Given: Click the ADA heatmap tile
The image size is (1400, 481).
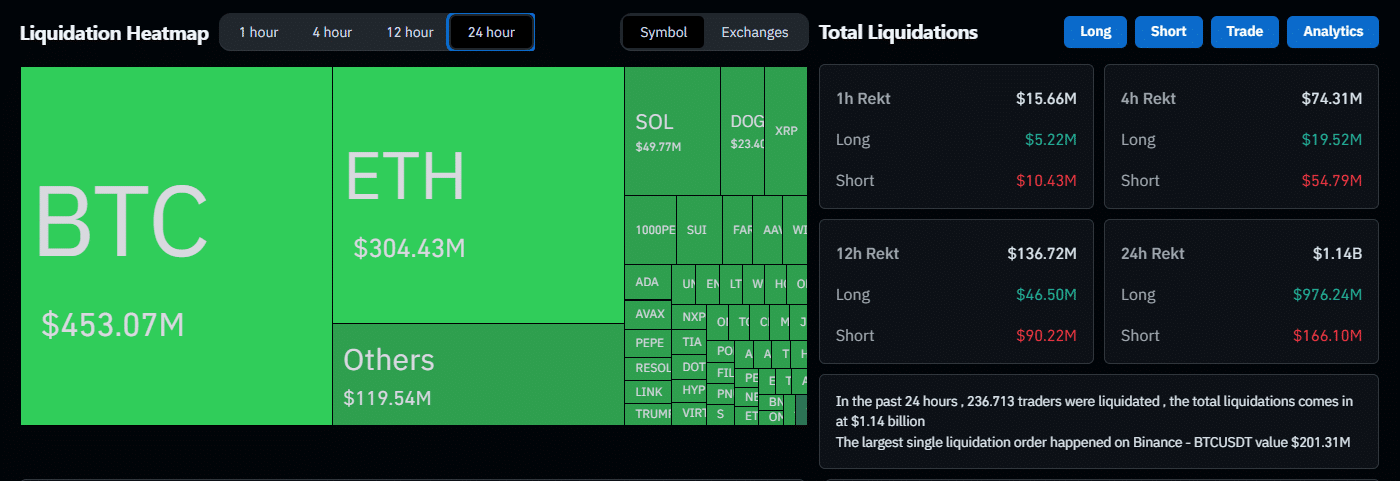Looking at the screenshot, I should pos(647,282).
